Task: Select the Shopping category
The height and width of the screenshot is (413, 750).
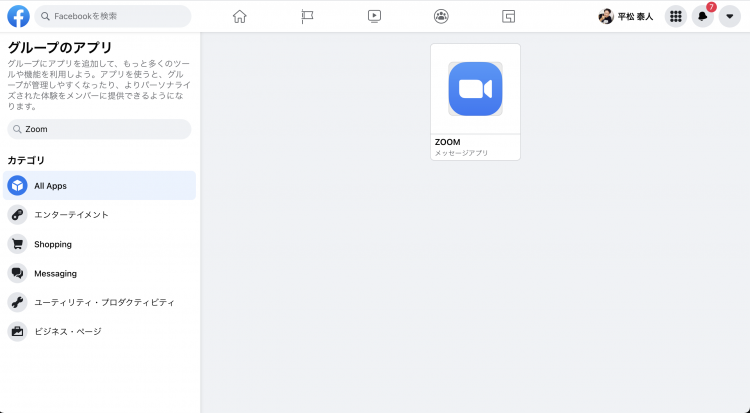Action: click(x=99, y=244)
